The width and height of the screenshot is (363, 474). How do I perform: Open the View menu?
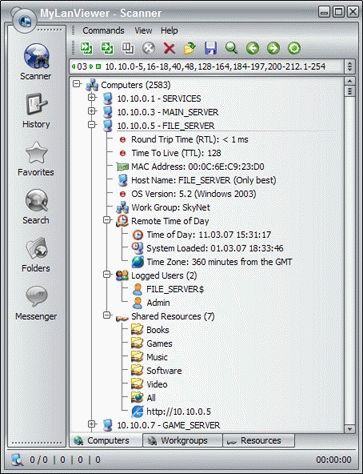point(143,31)
